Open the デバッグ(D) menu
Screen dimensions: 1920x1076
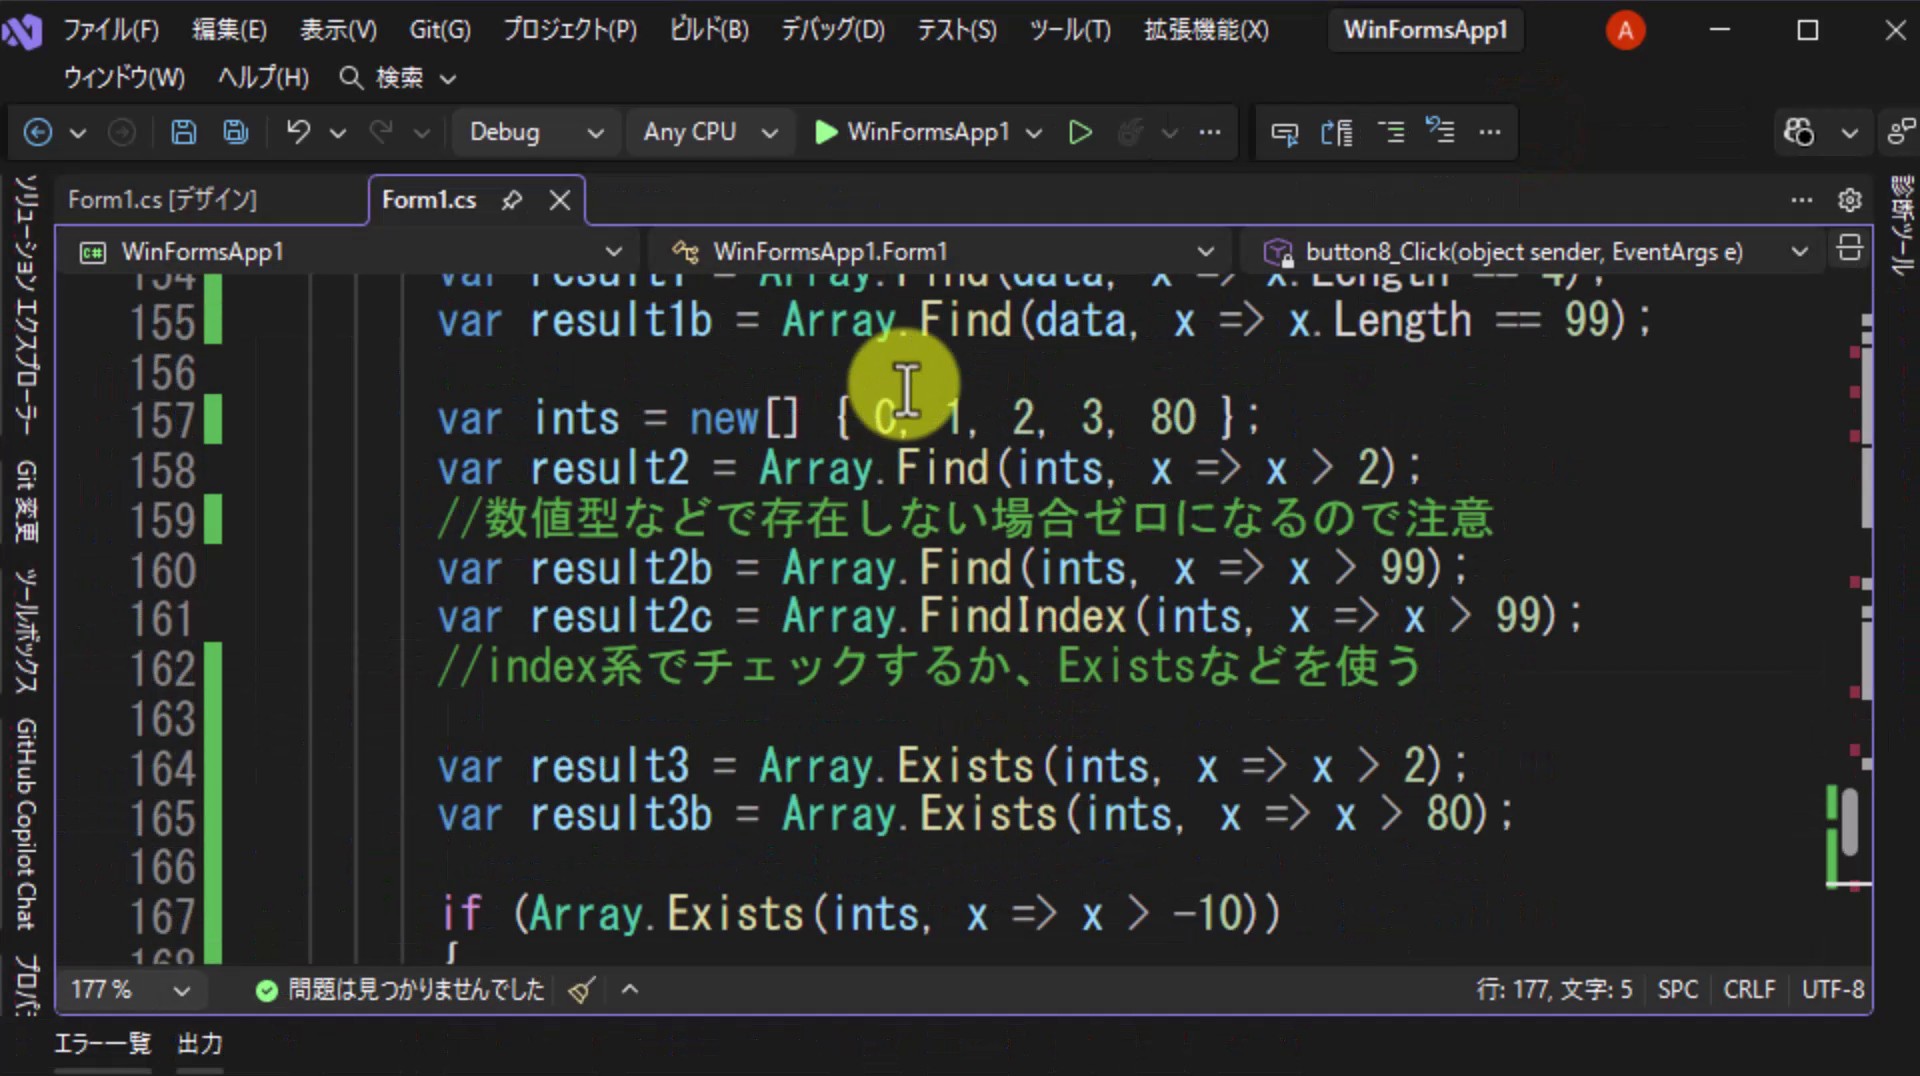click(833, 30)
